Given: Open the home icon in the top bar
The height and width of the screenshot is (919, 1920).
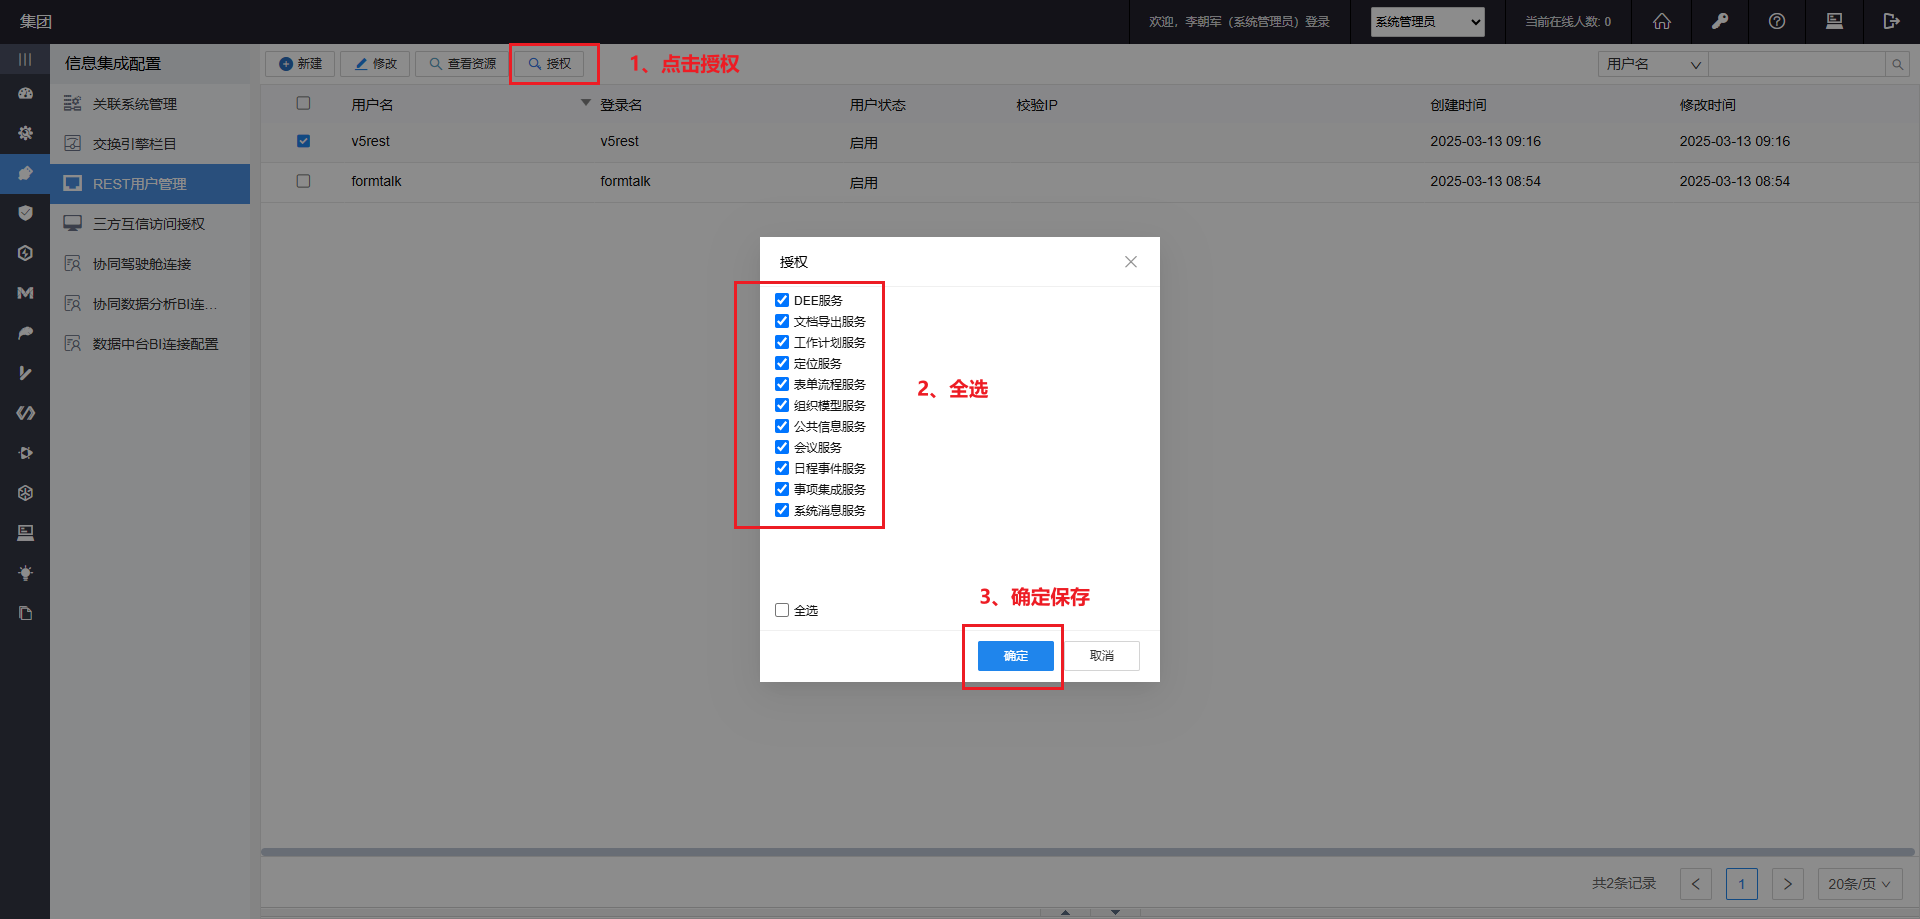Looking at the screenshot, I should pyautogui.click(x=1662, y=21).
